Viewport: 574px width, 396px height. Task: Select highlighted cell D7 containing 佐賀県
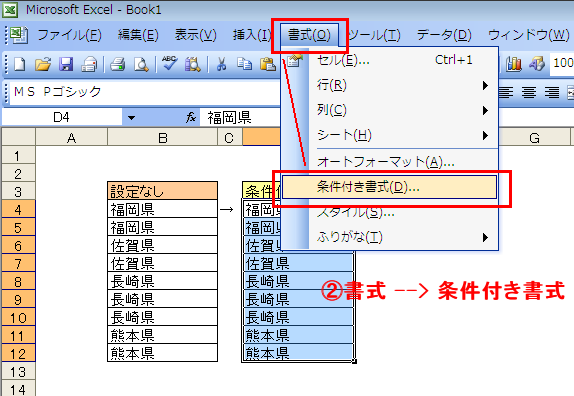pyautogui.click(x=298, y=263)
